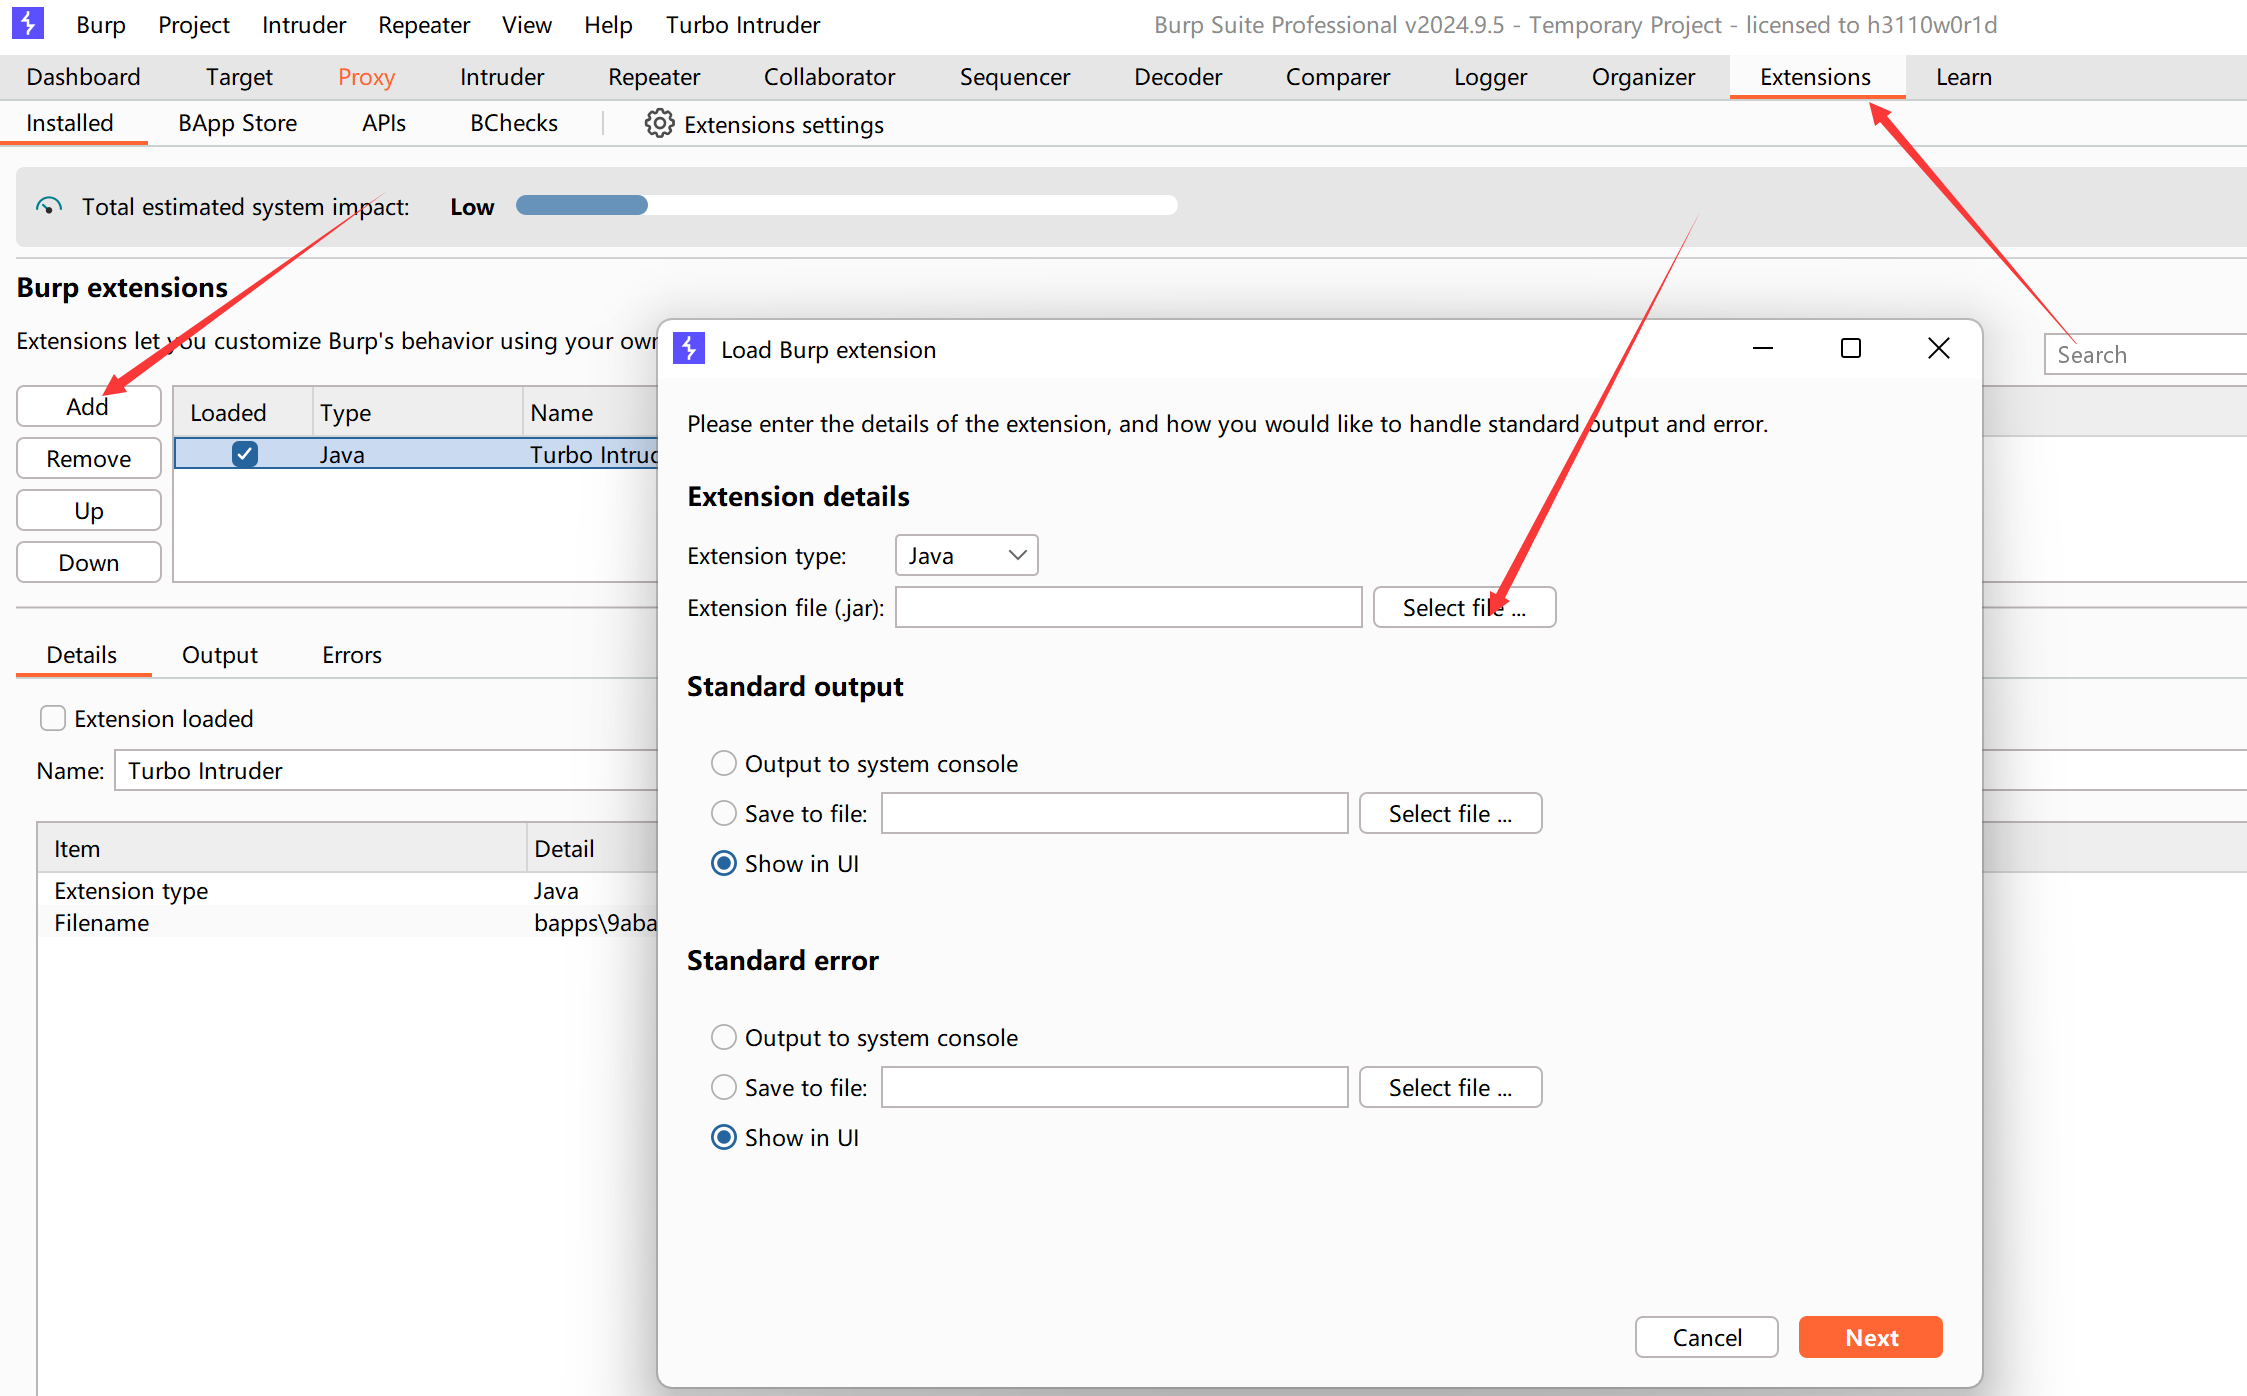Click the Burp icon in dialog title

689,349
